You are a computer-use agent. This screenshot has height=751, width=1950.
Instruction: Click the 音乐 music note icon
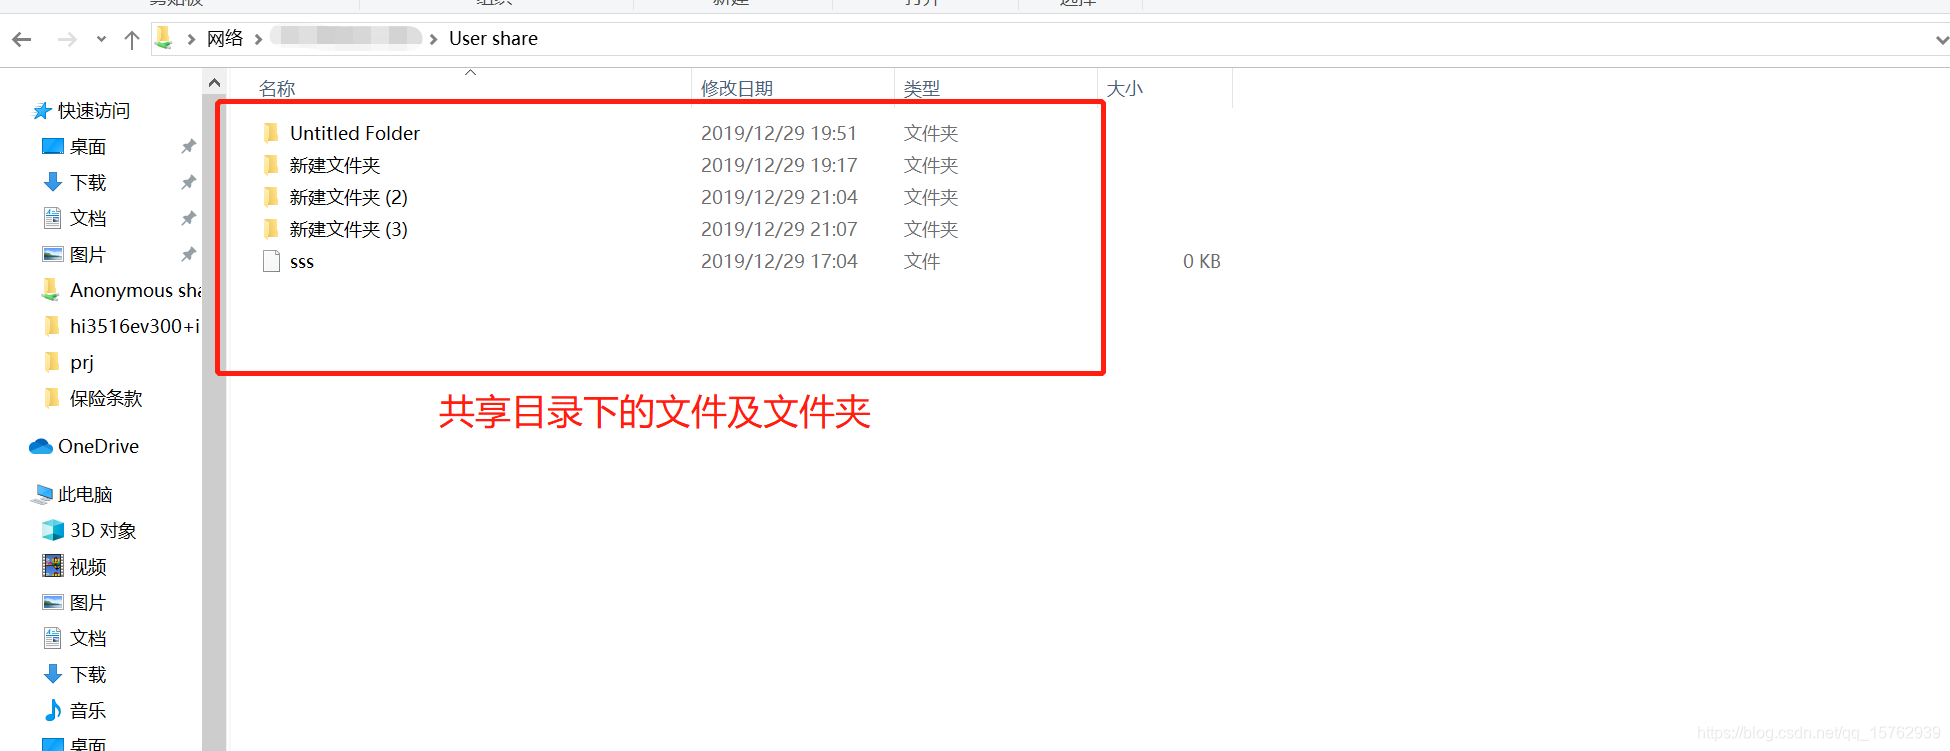pyautogui.click(x=53, y=710)
